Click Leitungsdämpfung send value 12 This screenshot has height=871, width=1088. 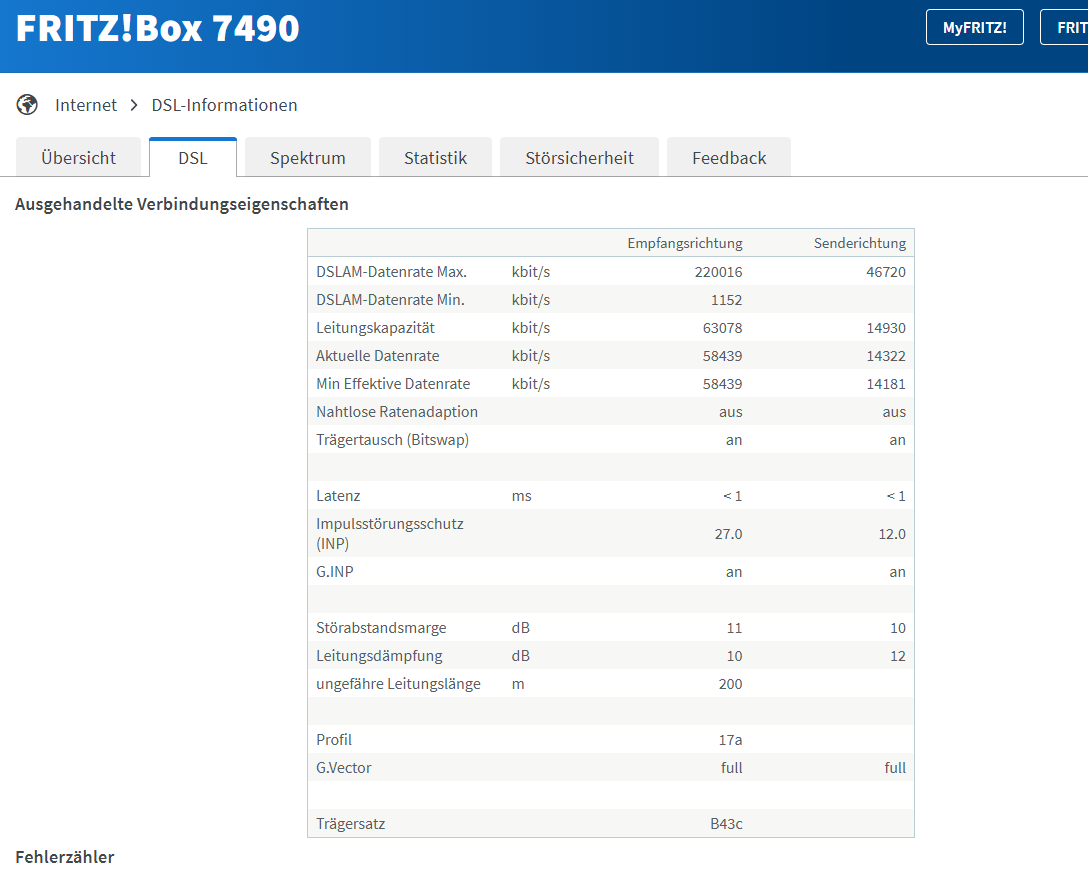pos(898,656)
